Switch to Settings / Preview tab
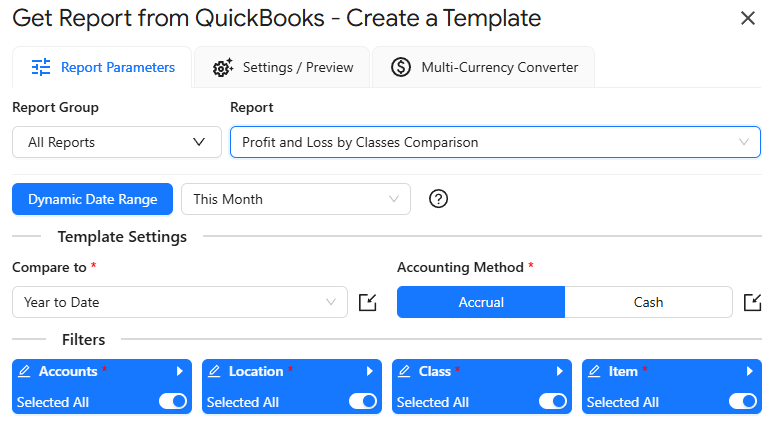 pos(283,67)
